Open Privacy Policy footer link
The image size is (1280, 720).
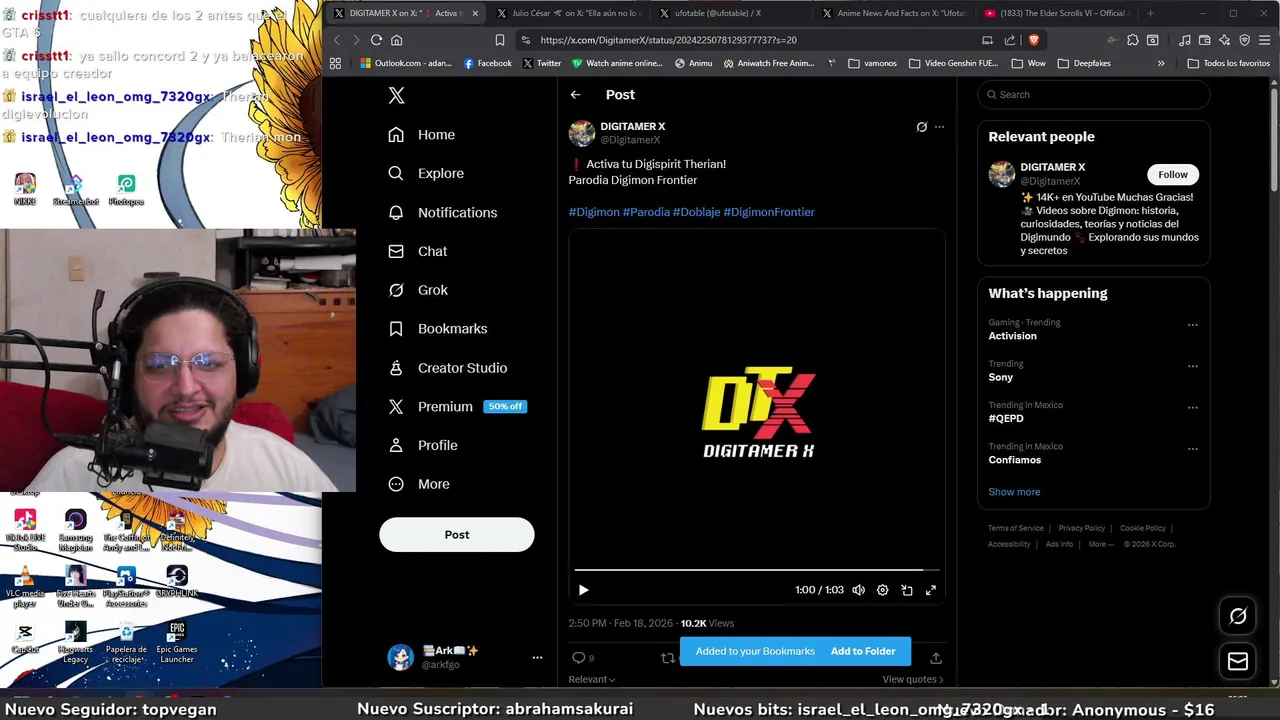(x=1081, y=528)
